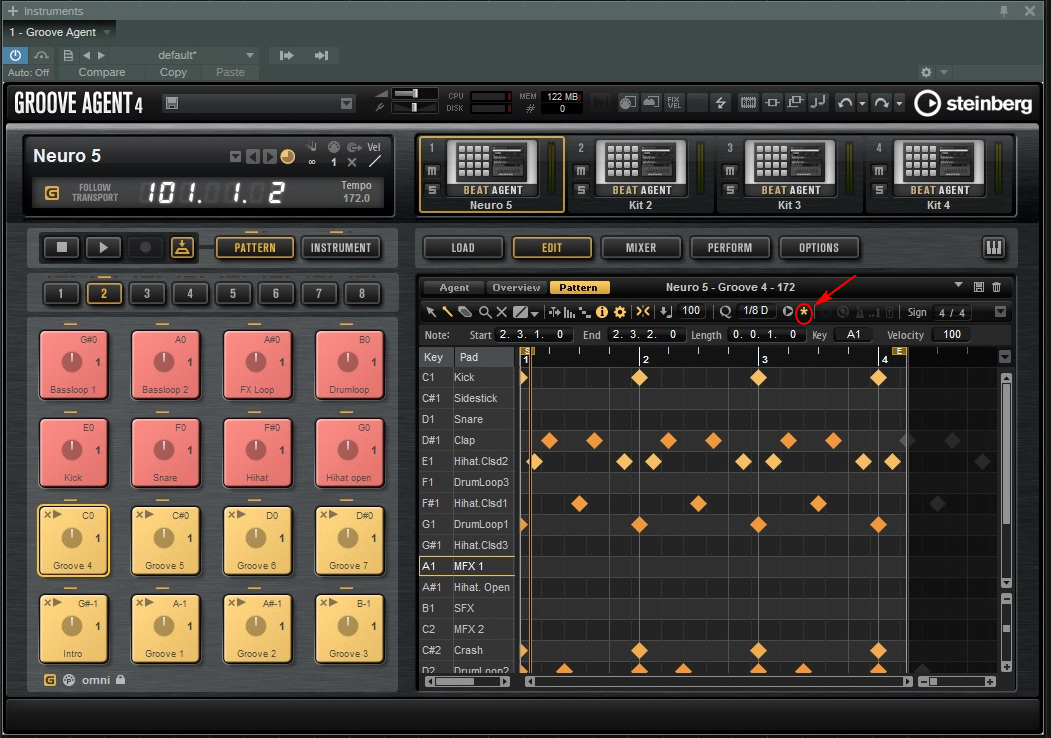Select the arrow Object Selection tool
Screen dimensions: 1051x738
[x=431, y=312]
